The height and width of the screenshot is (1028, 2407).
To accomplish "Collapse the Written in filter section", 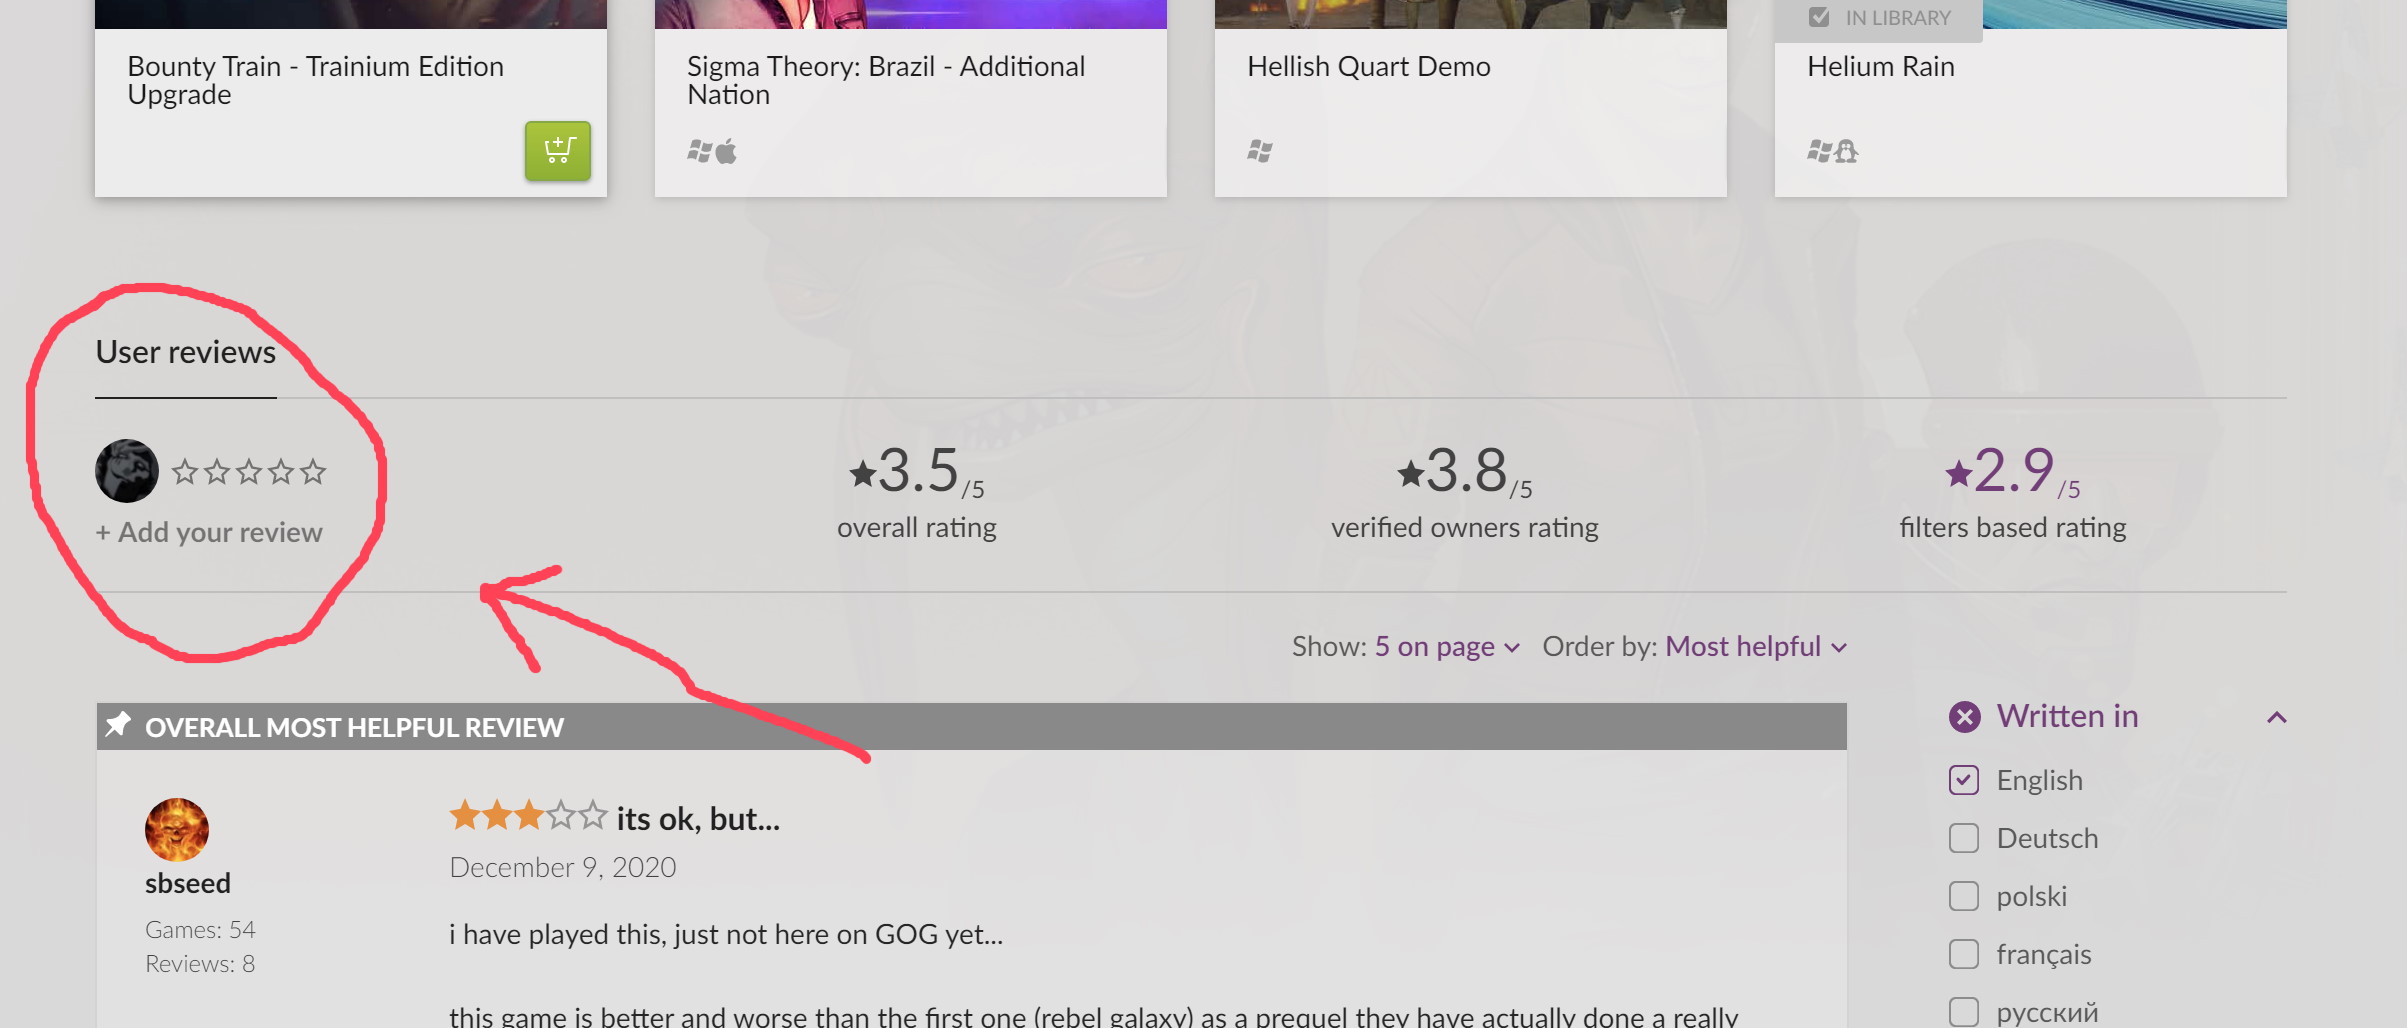I will tap(2277, 717).
